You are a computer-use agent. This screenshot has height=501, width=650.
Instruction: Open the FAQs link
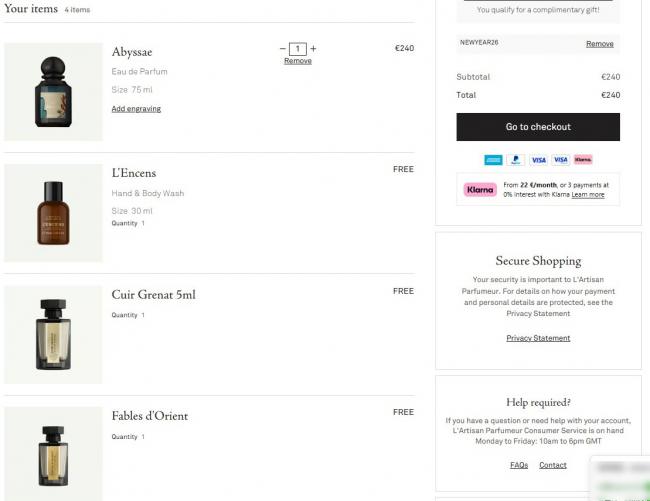pos(519,465)
